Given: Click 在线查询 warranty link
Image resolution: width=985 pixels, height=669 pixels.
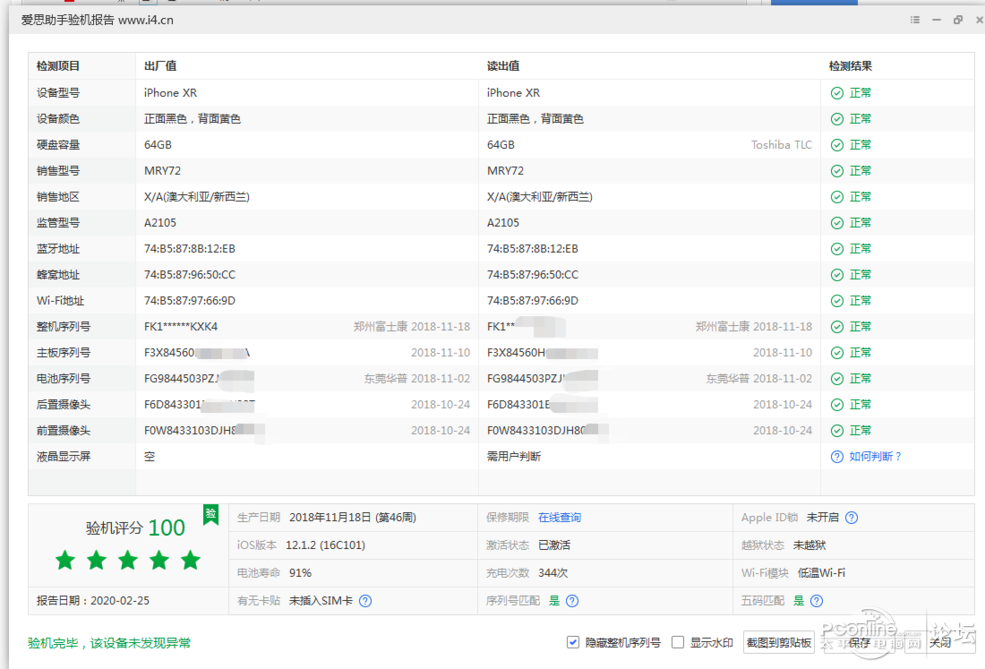Looking at the screenshot, I should coord(559,518).
